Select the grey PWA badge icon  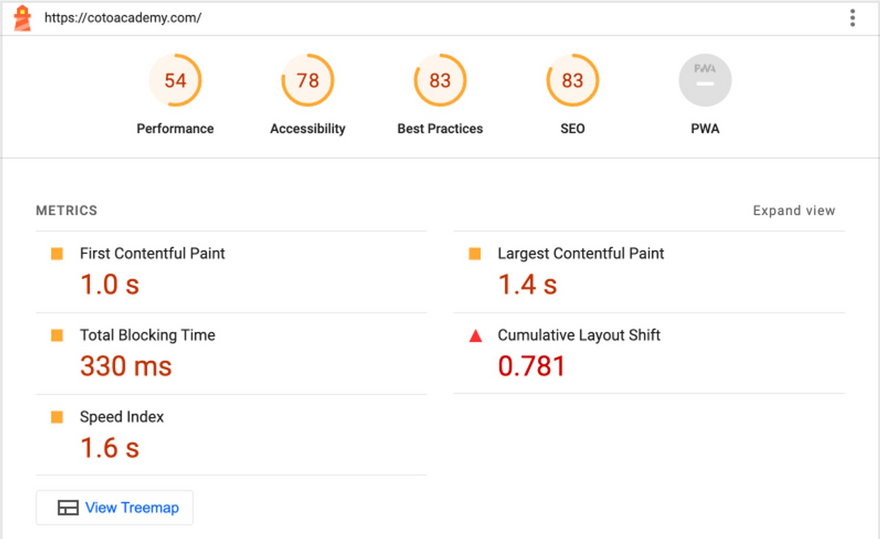click(x=705, y=80)
